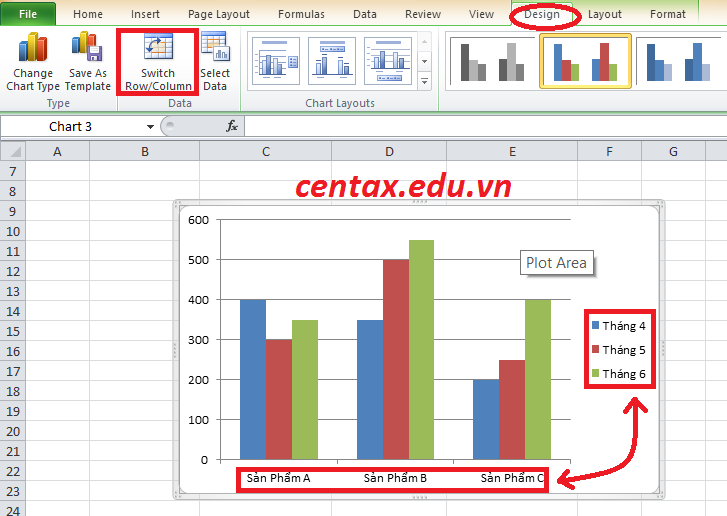Switch to the Data tab

pyautogui.click(x=365, y=14)
